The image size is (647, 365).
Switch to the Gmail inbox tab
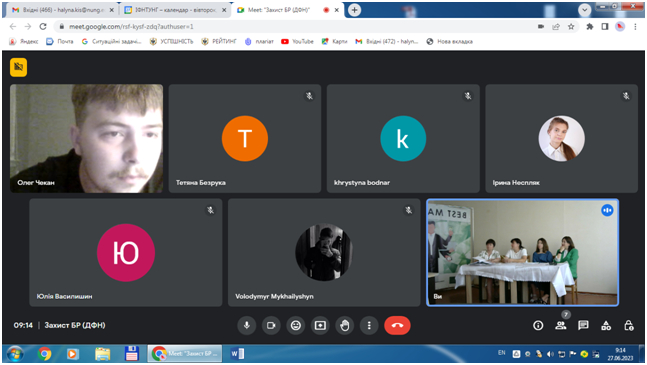point(61,10)
